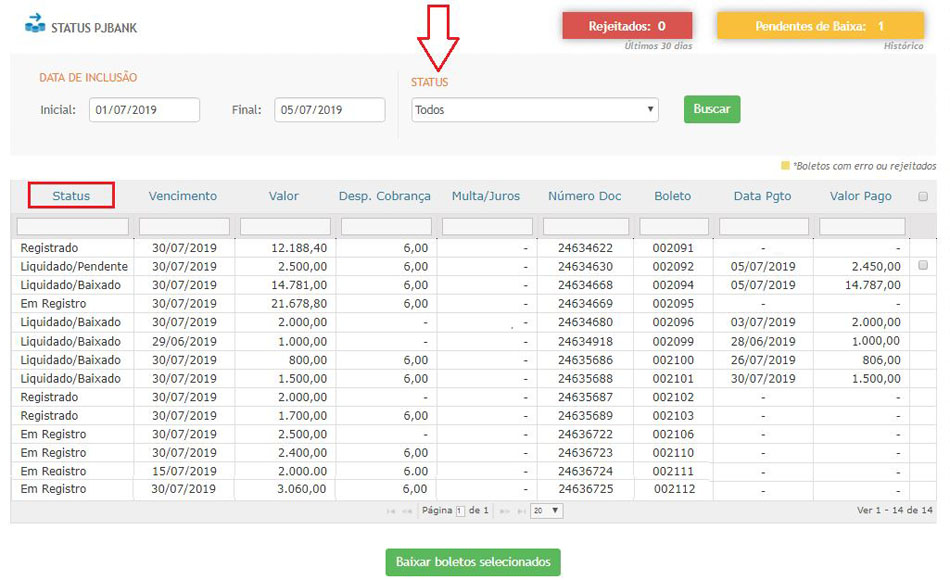Sort by the Valor Pago column header
Image resolution: width=950 pixels, height=580 pixels.
(860, 196)
